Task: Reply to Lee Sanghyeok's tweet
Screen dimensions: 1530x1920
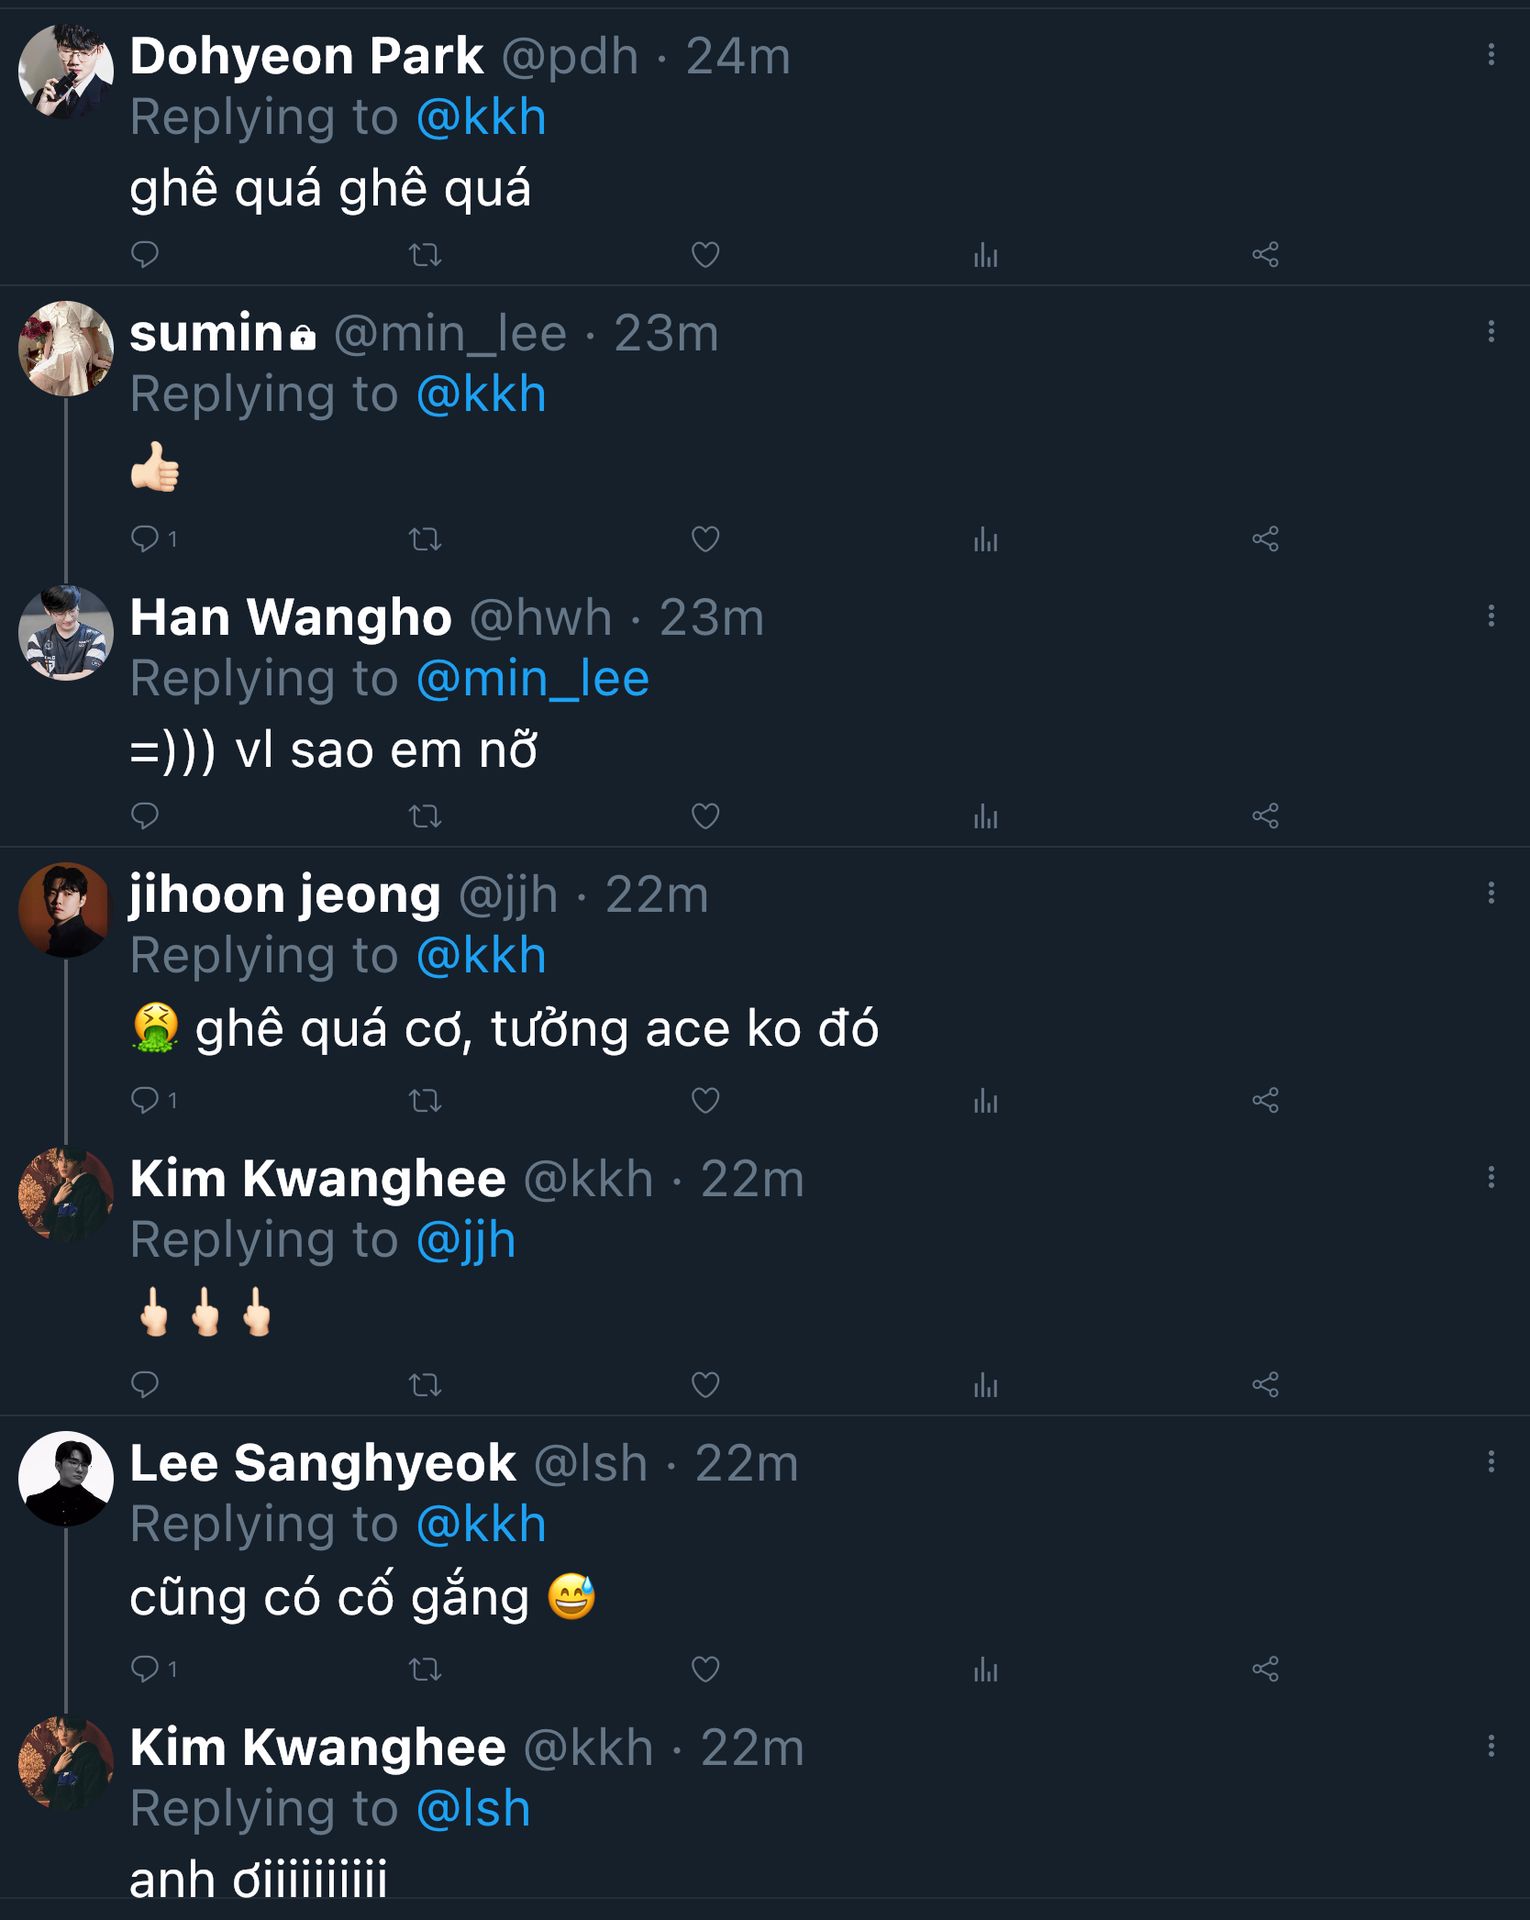Action: [145, 1669]
